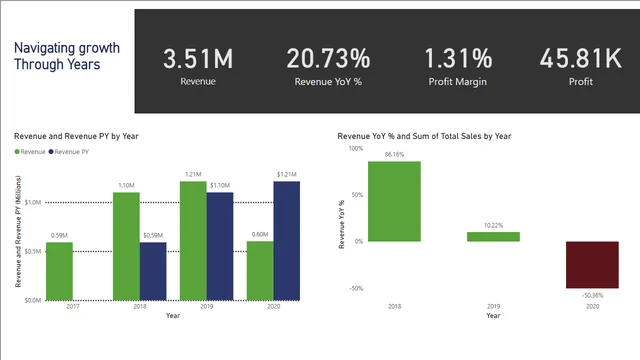
Task: Click "2018" on the YoY chart's axis
Action: 394,306
